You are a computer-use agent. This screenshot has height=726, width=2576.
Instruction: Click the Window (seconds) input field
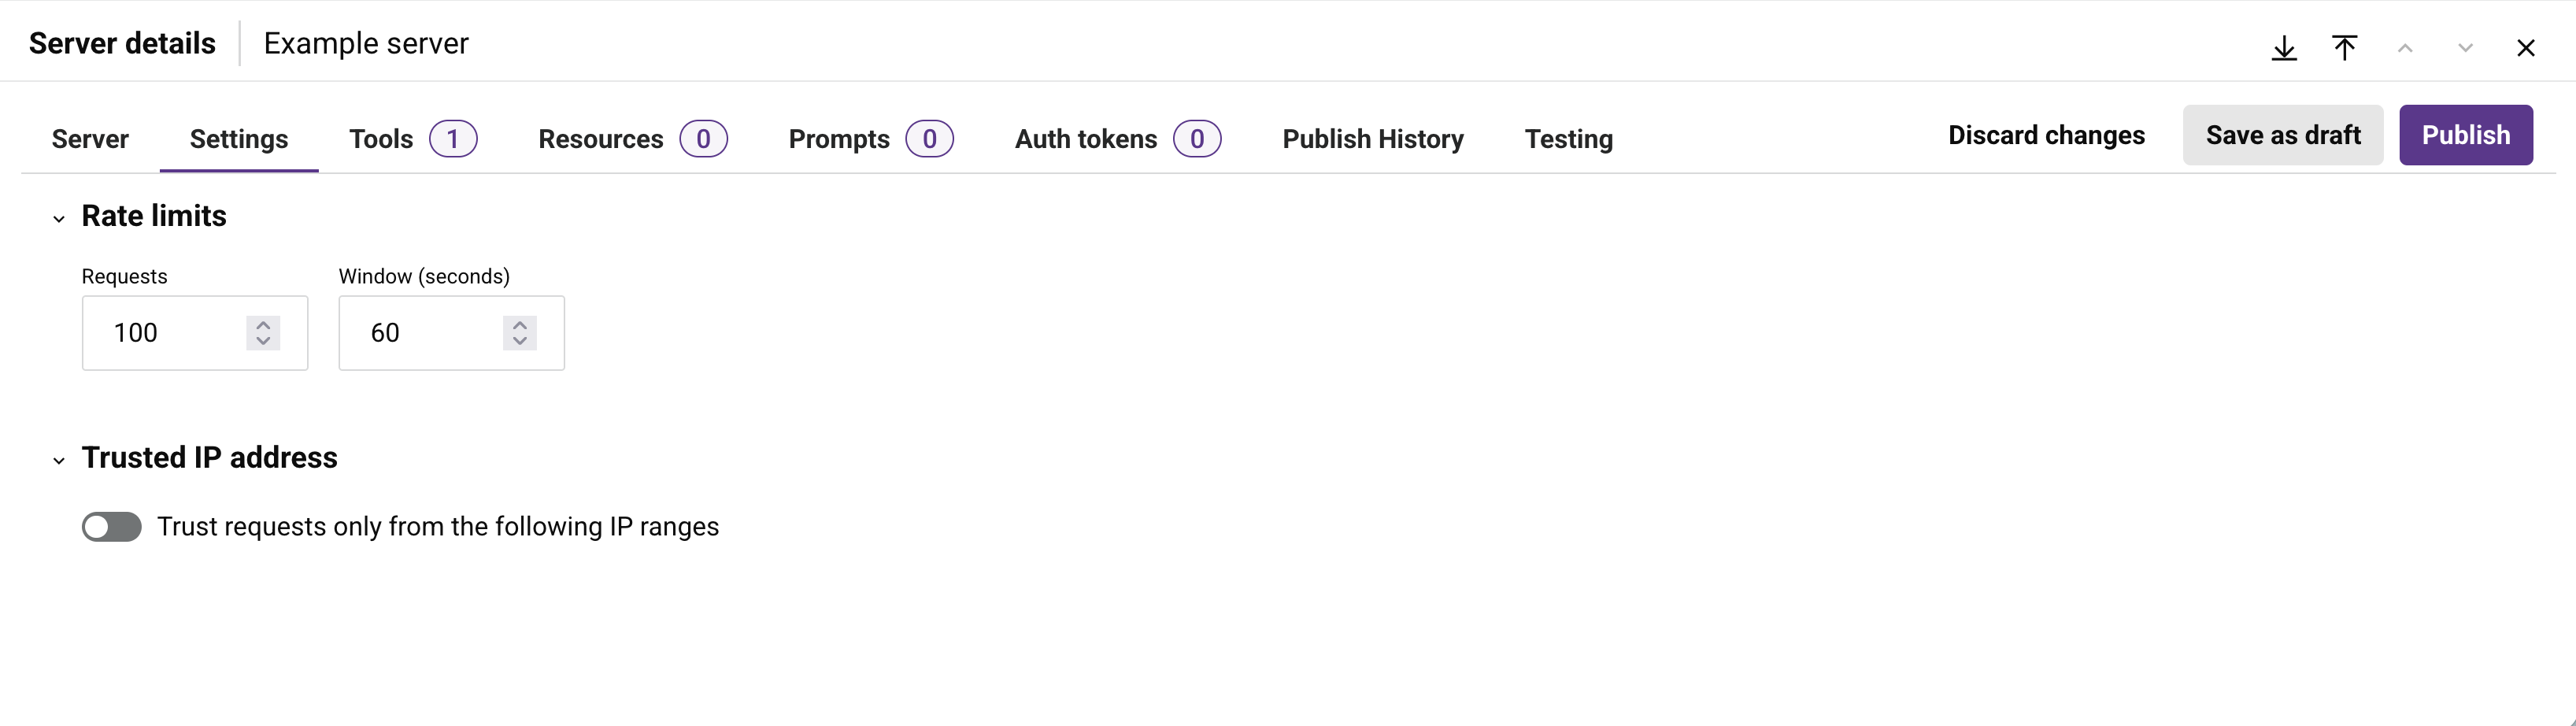[x=452, y=333]
